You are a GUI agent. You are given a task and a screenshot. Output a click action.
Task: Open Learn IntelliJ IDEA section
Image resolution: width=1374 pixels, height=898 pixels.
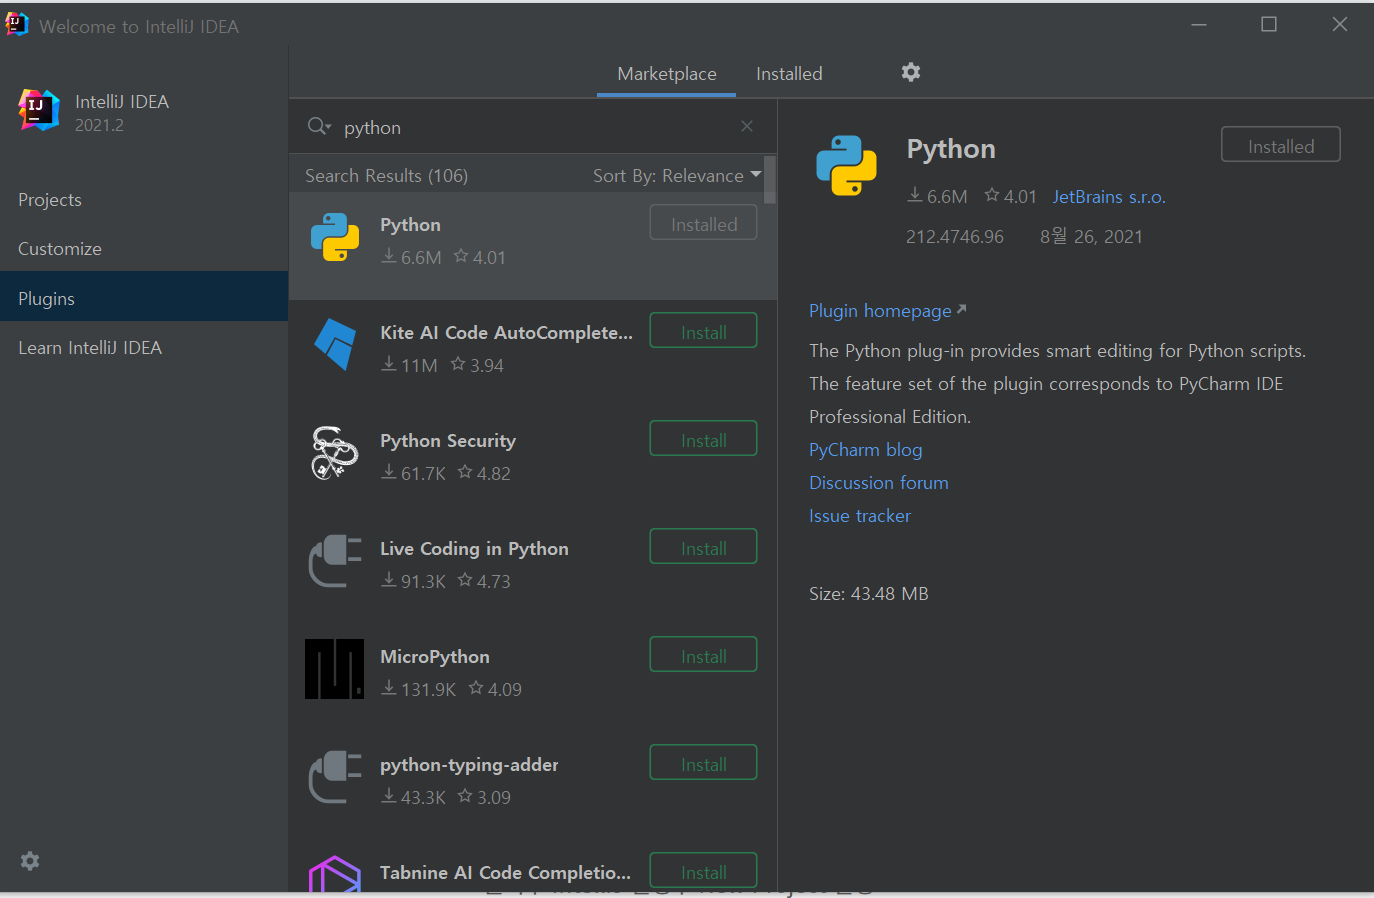(x=144, y=347)
